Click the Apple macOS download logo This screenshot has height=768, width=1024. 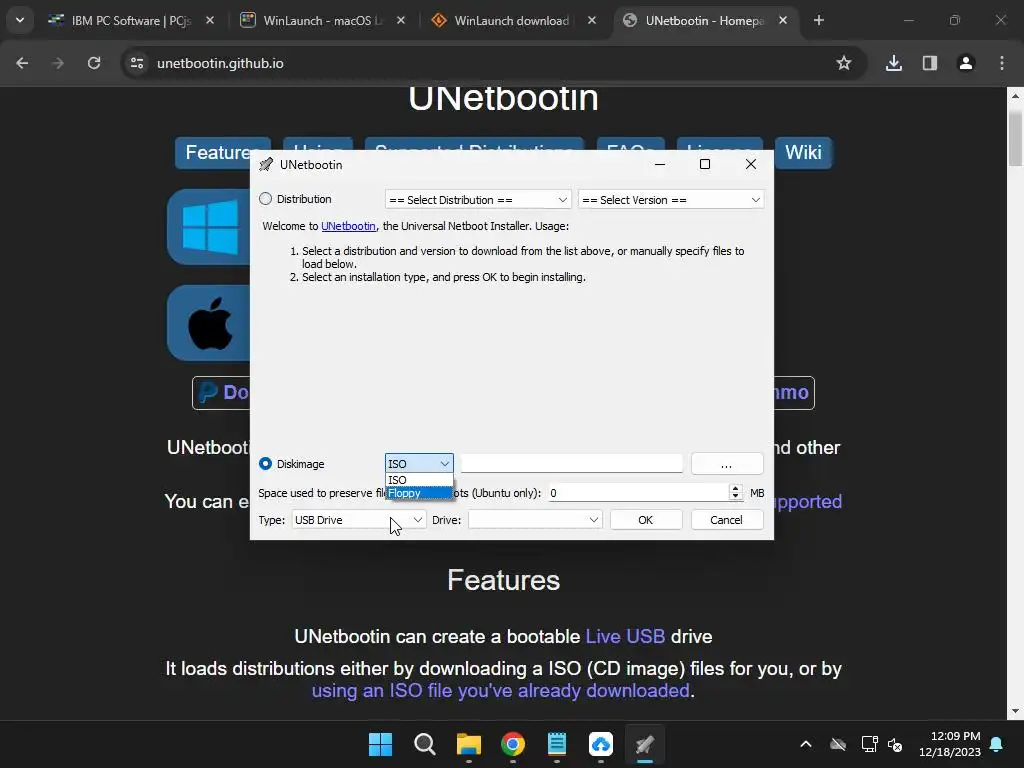pyautogui.click(x=209, y=323)
